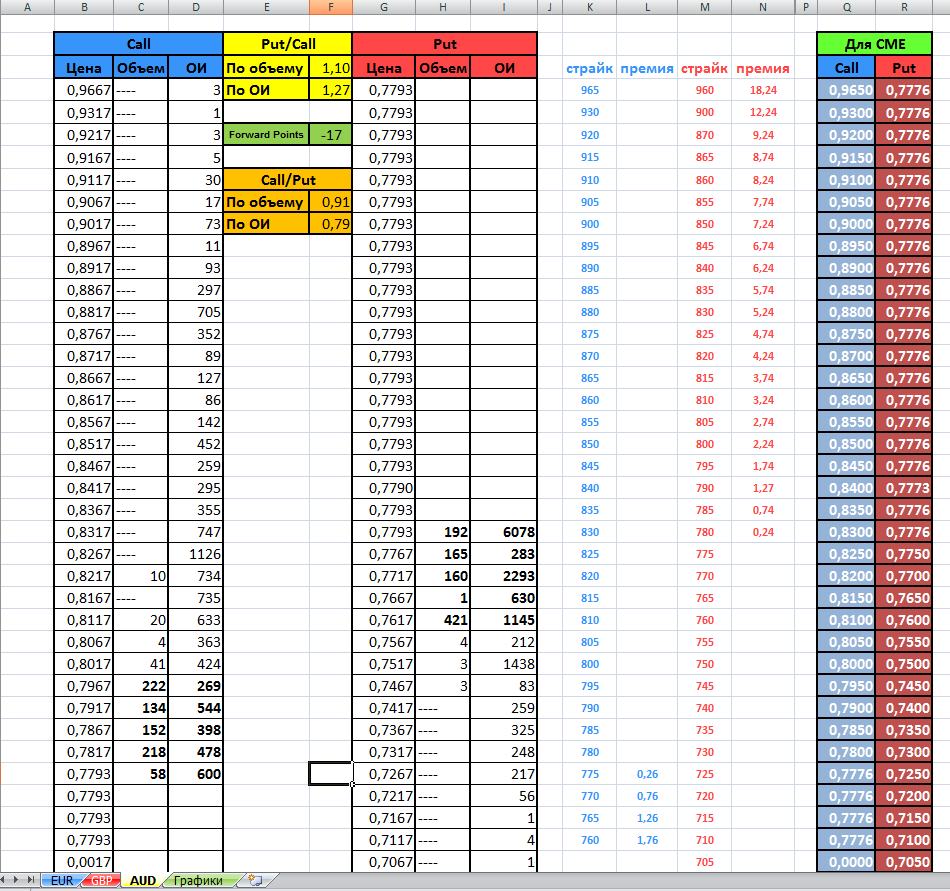Click CME Call cell 0,0000
The image size is (950, 891).
846,862
